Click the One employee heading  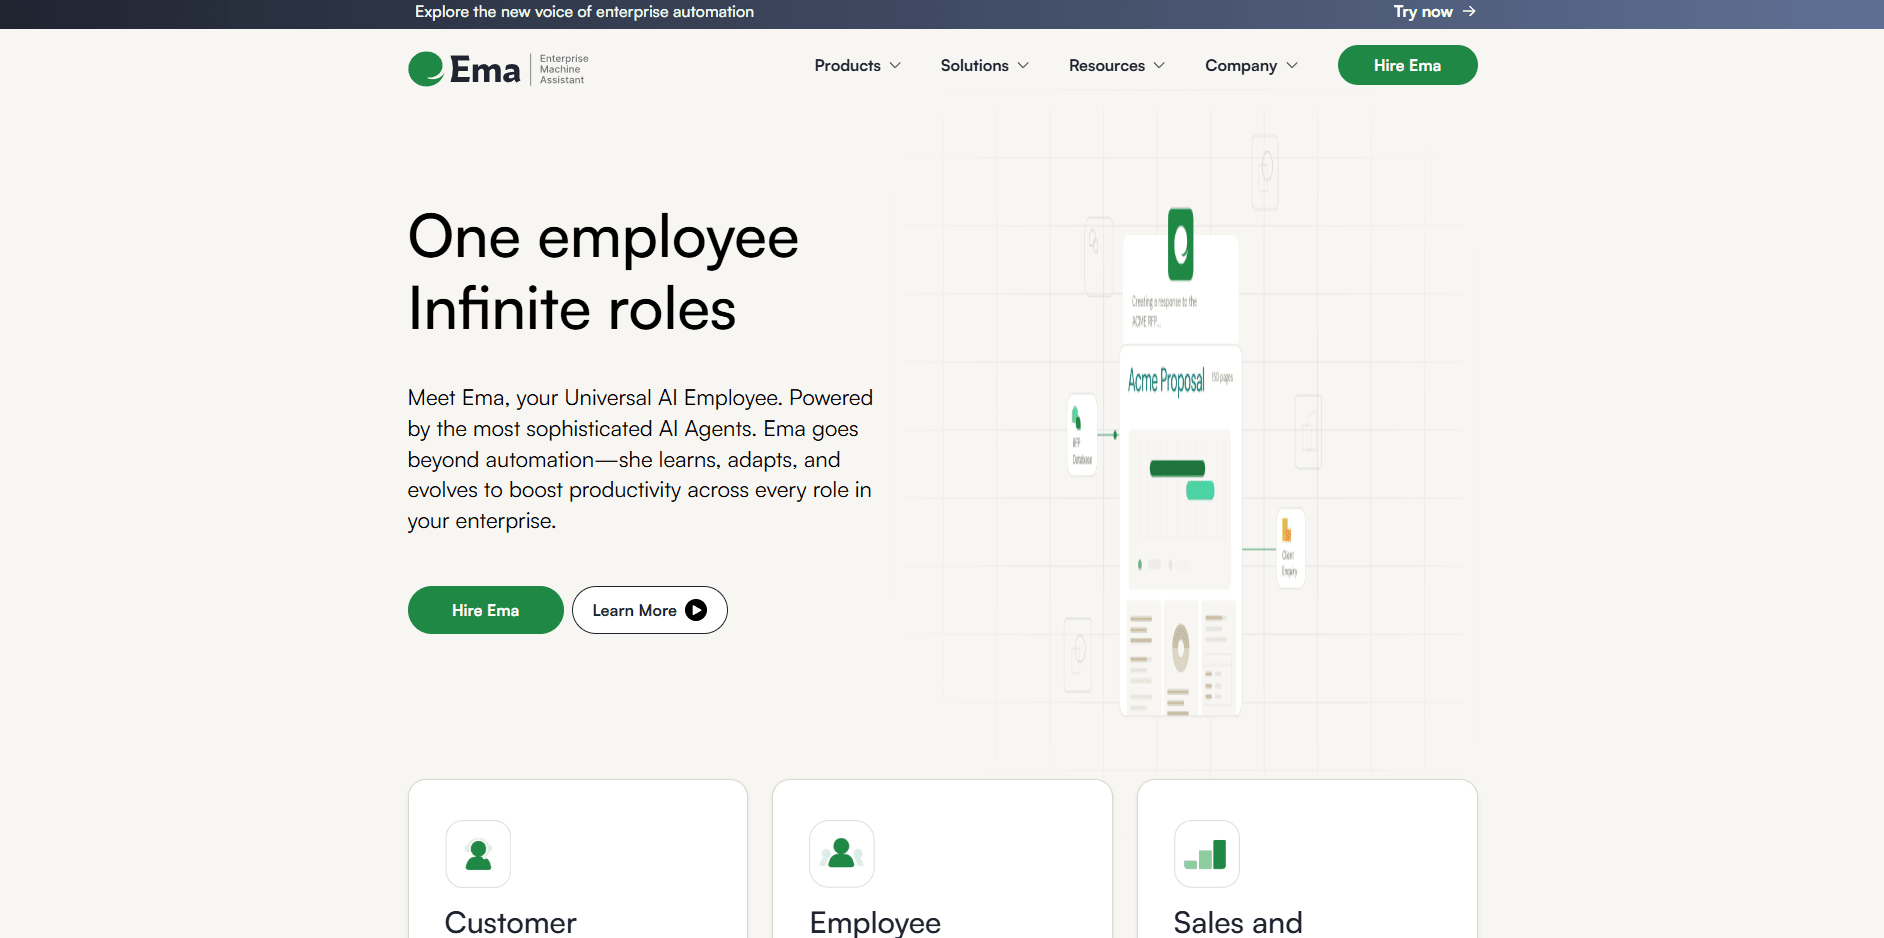(603, 237)
